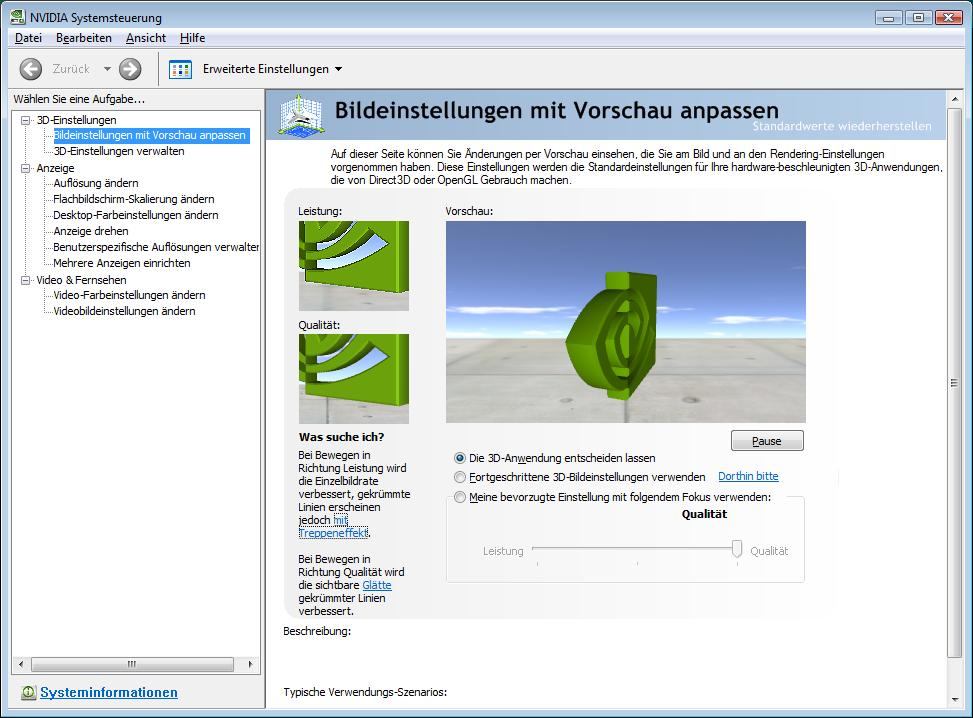Click the task pane scroll right arrow
The width and height of the screenshot is (973, 718).
click(250, 664)
